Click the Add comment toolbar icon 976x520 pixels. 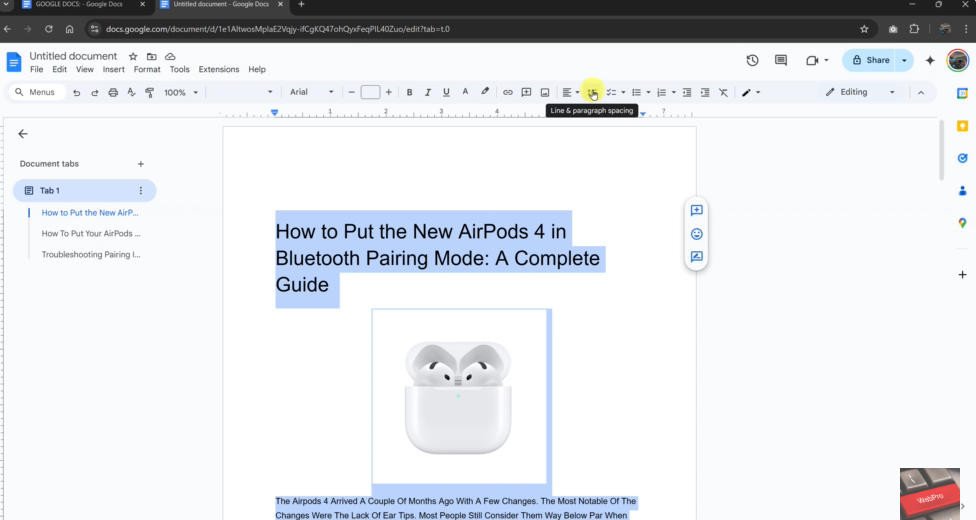coord(526,92)
